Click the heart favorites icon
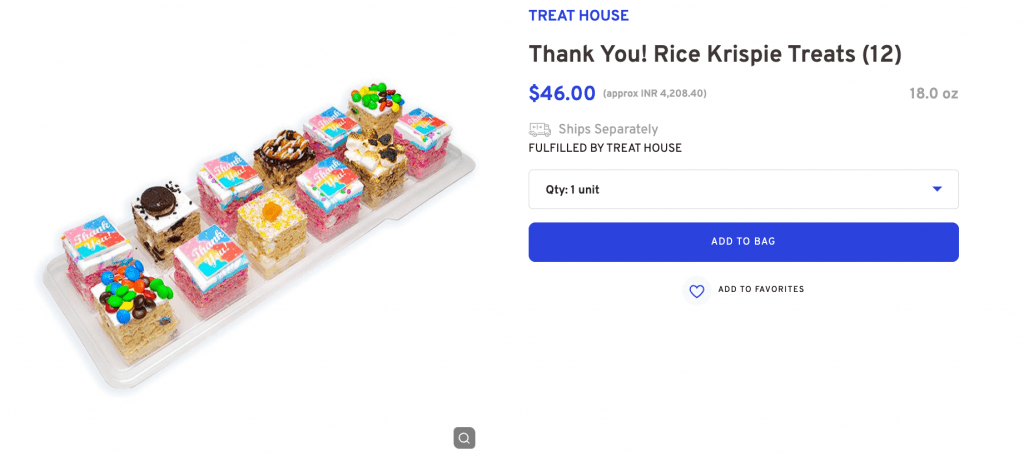Image resolution: width=1024 pixels, height=456 pixels. coord(697,291)
